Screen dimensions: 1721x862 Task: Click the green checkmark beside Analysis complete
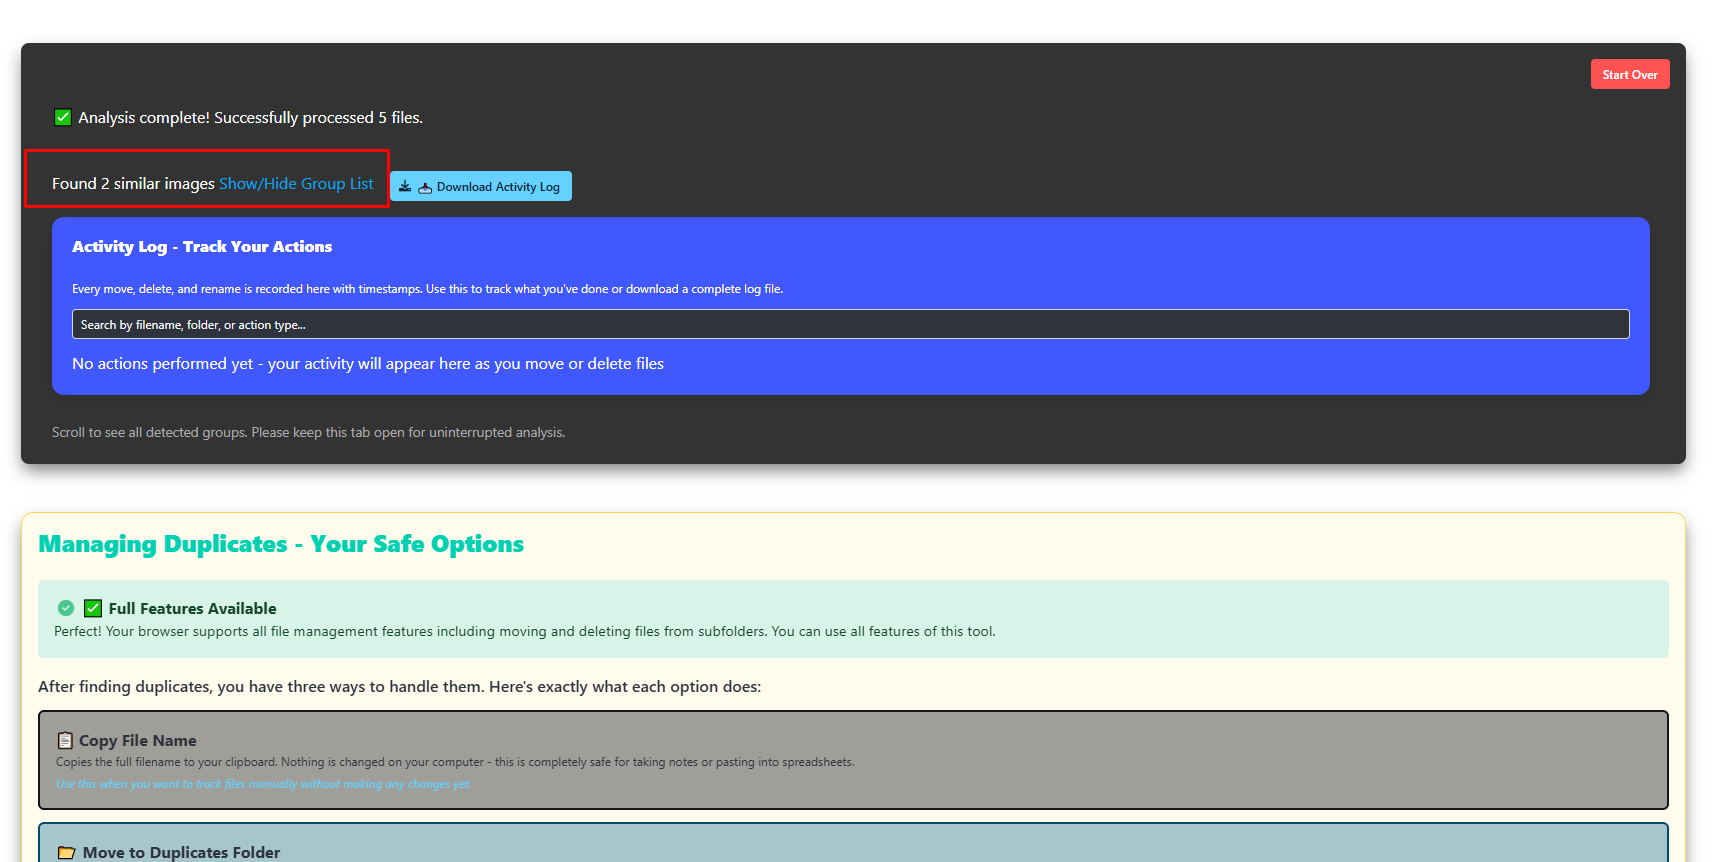[x=63, y=117]
